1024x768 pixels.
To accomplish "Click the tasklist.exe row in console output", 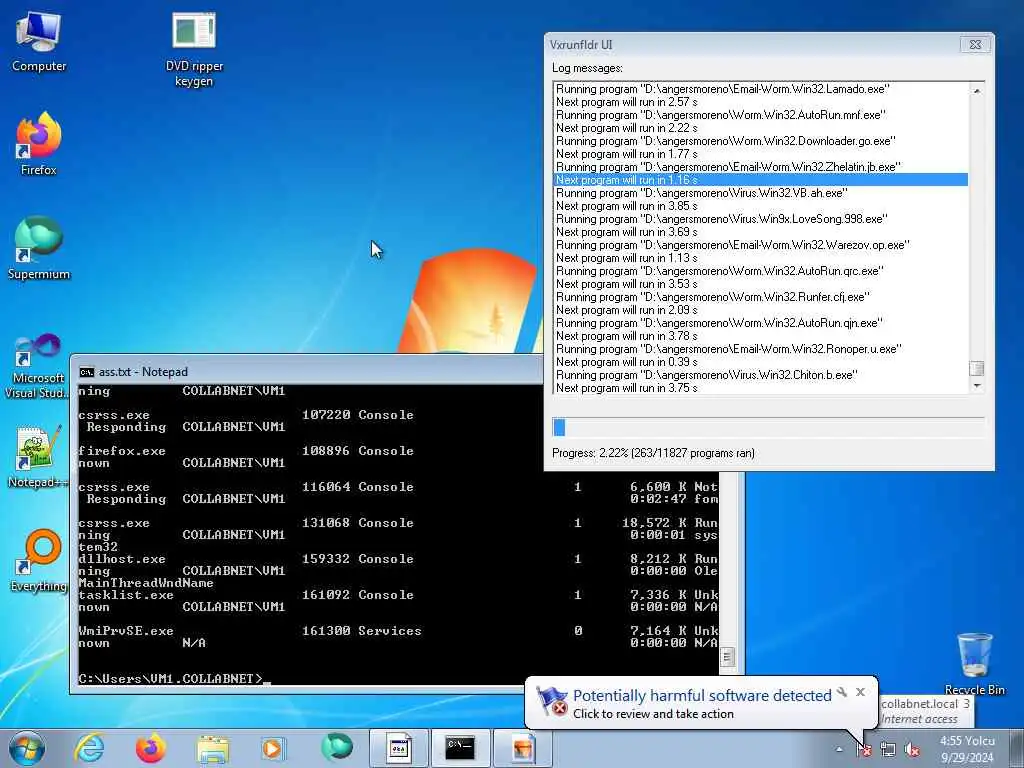I will point(398,595).
